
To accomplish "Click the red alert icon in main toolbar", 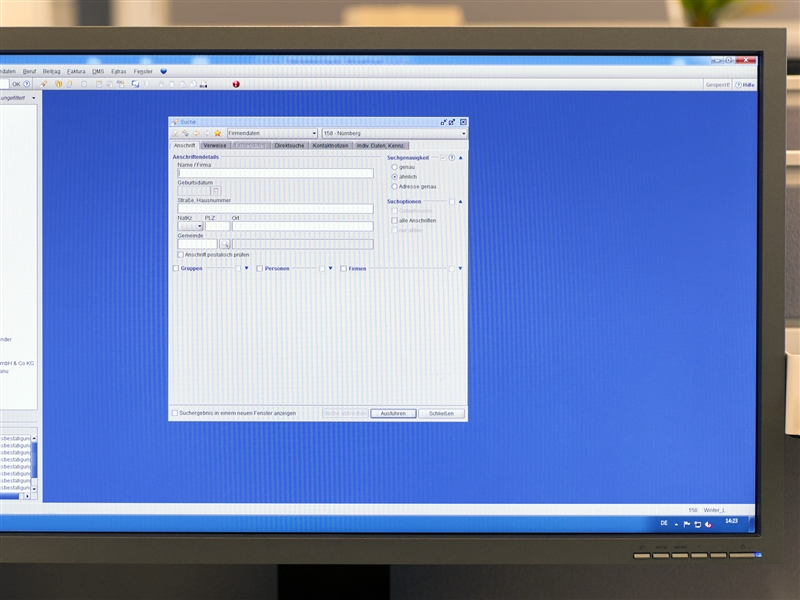I will coord(236,84).
